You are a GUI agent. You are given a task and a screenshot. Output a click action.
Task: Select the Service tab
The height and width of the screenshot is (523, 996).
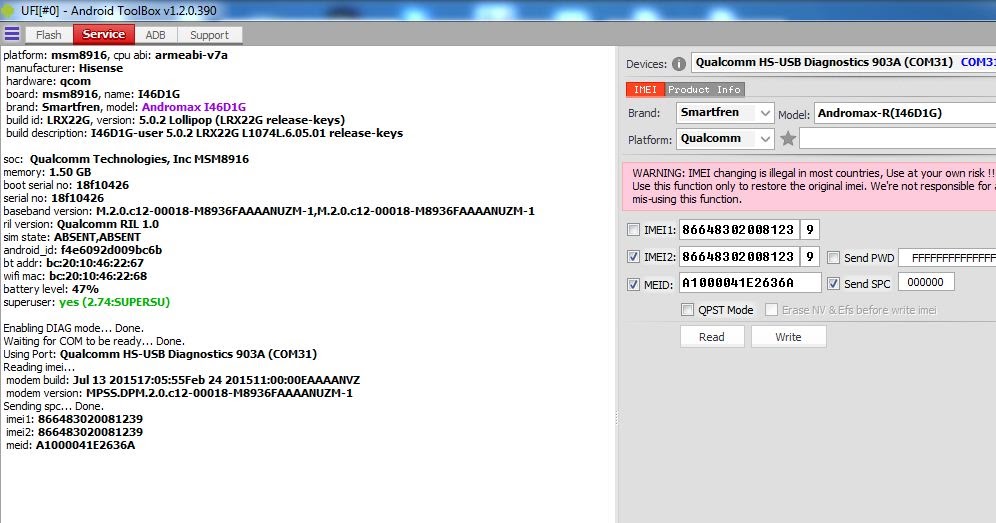[x=104, y=34]
